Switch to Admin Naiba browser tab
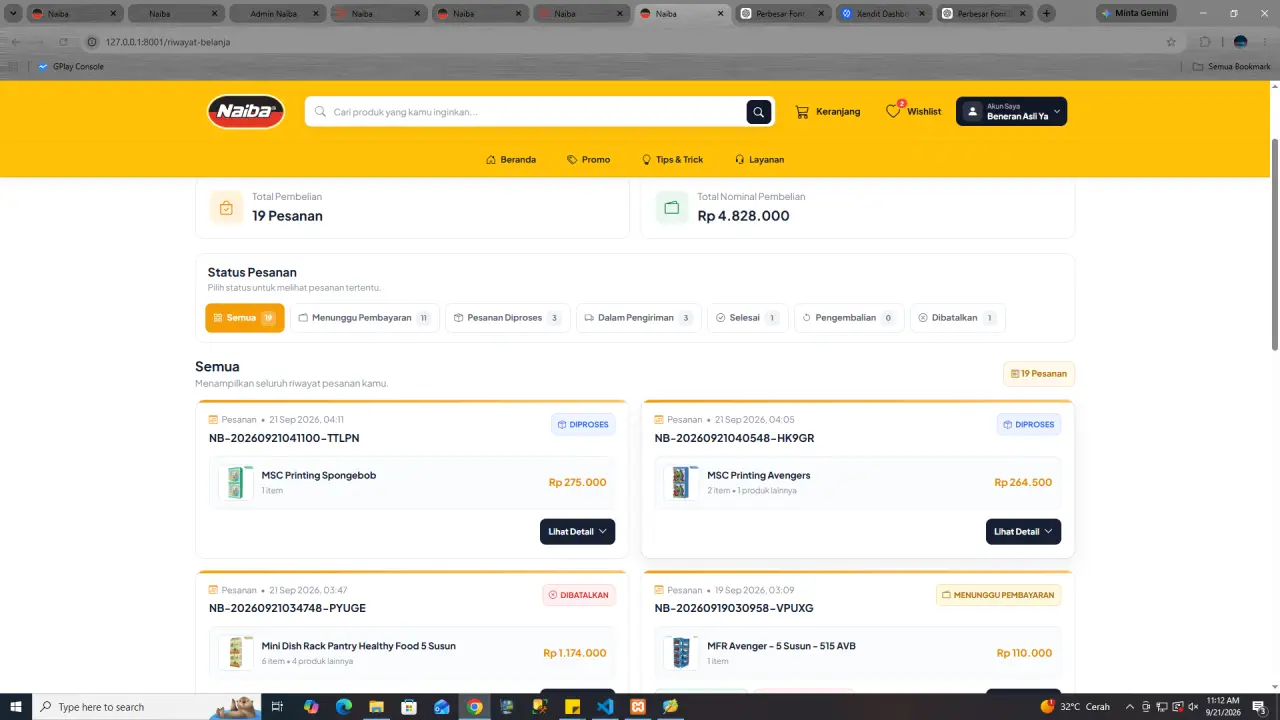Viewport: 1280px width, 720px height. tap(276, 14)
